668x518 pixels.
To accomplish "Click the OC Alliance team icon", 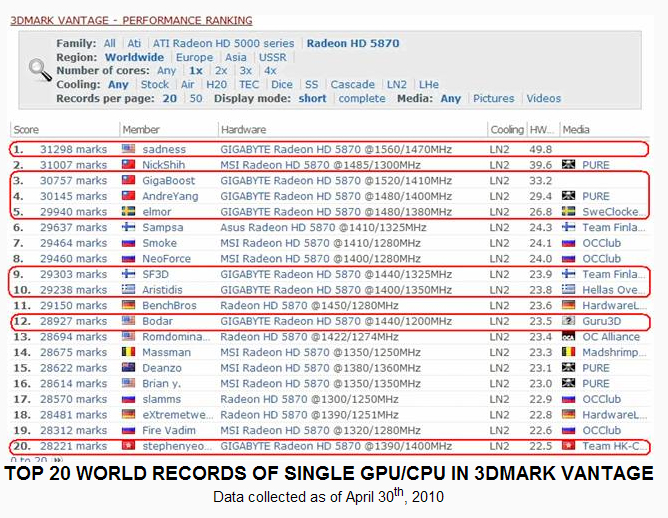I will coord(568,337).
